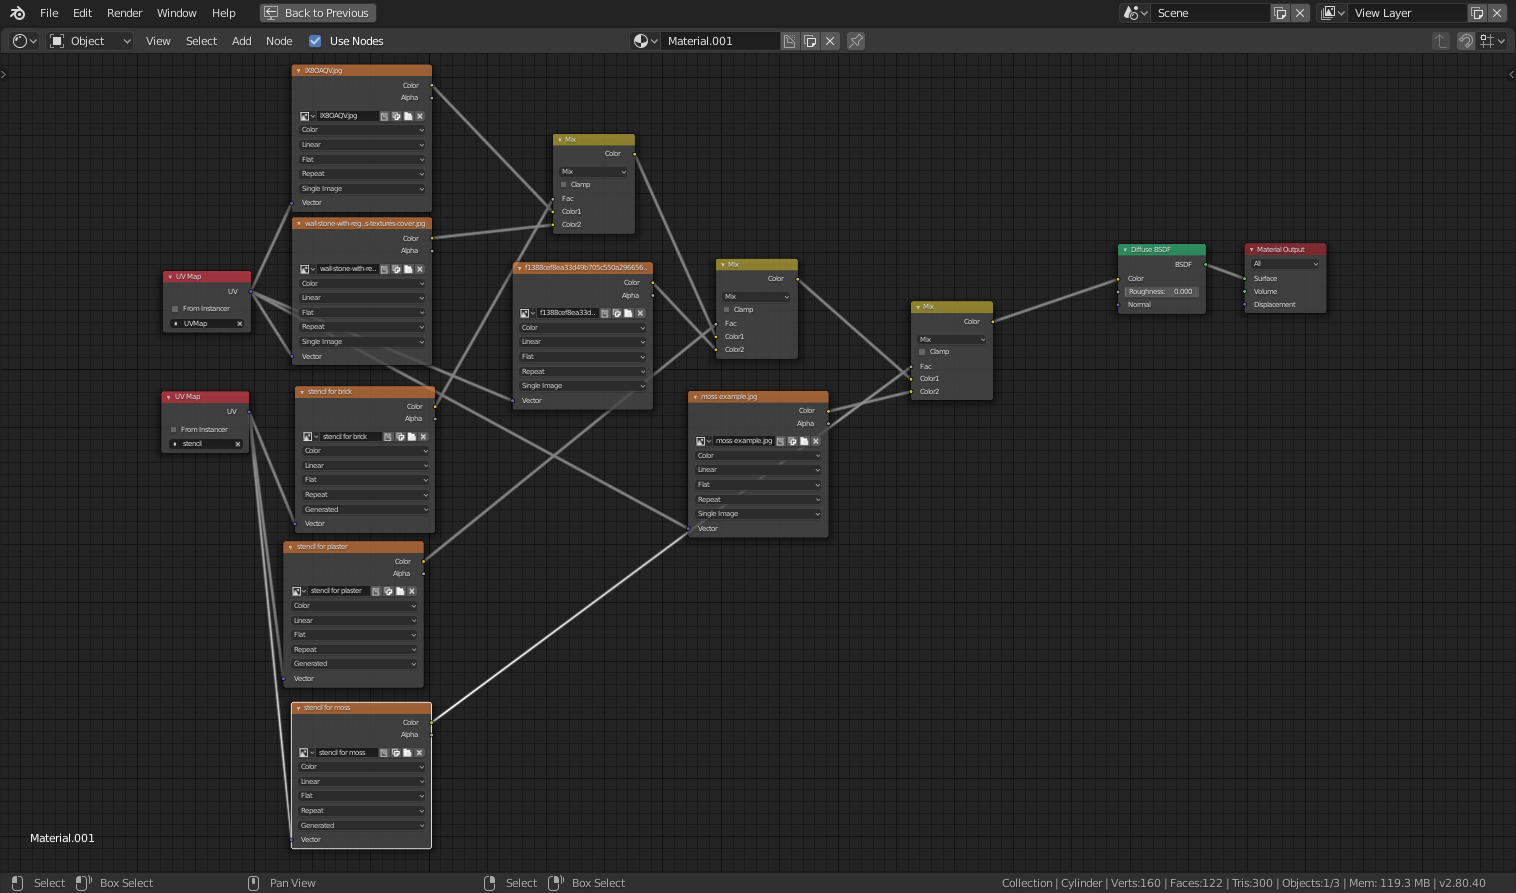1516x893 pixels.
Task: Click the Material.001 name field
Action: coord(720,41)
